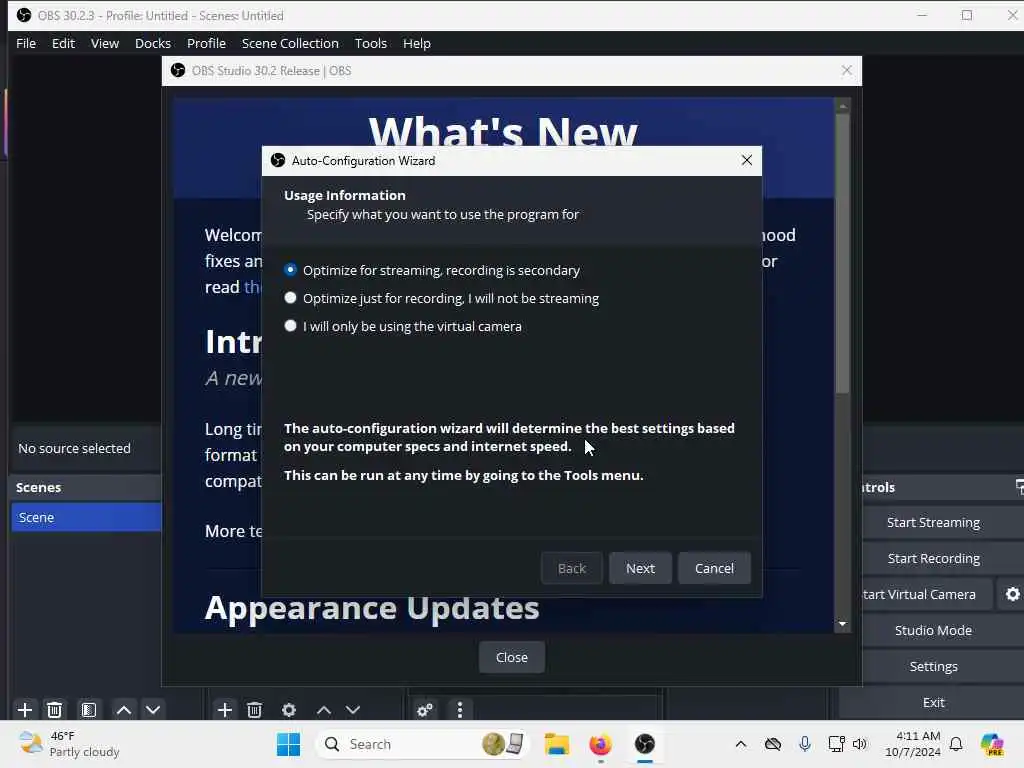Close the What's New dialog with Close button
1024x768 pixels.
pos(511,657)
